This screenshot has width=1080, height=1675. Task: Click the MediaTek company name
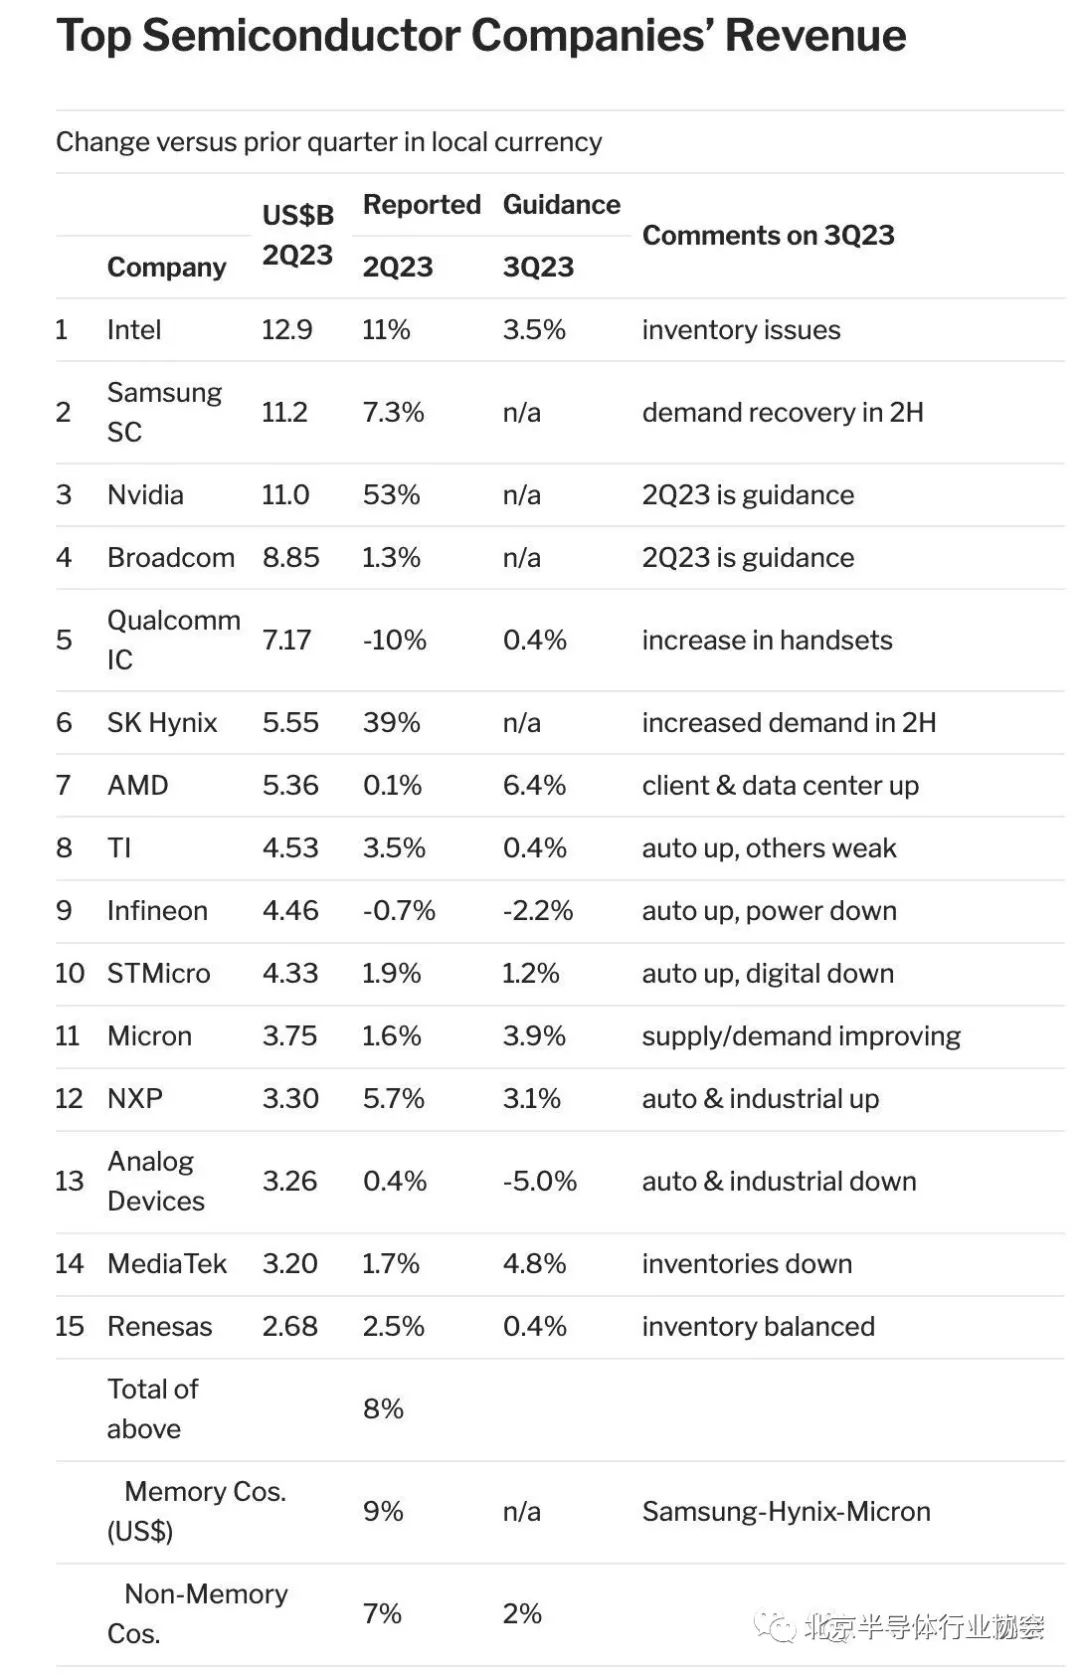pos(167,1264)
